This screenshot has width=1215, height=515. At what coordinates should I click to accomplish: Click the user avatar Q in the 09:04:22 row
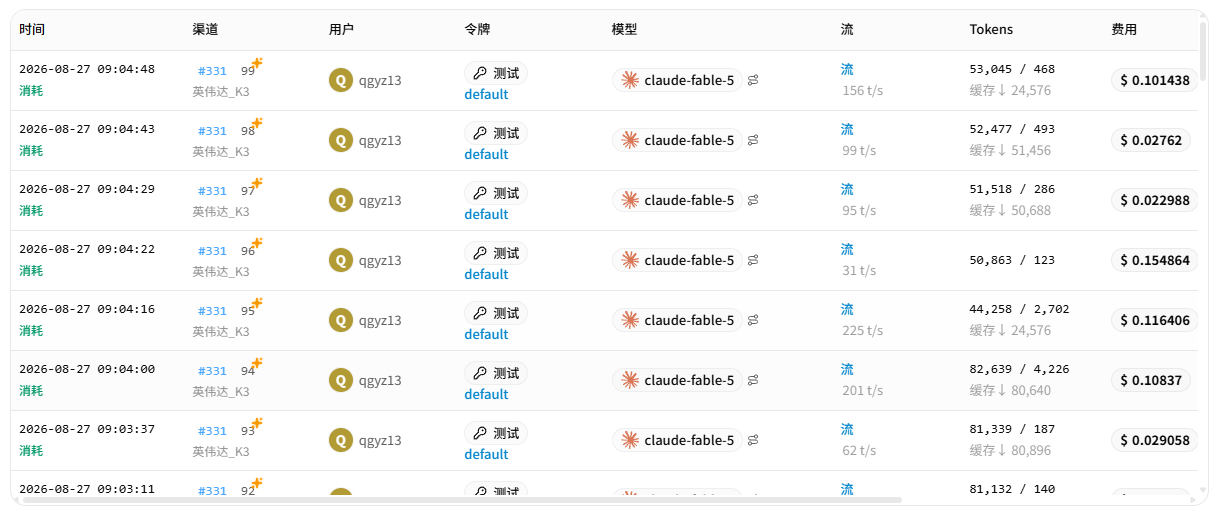point(341,260)
